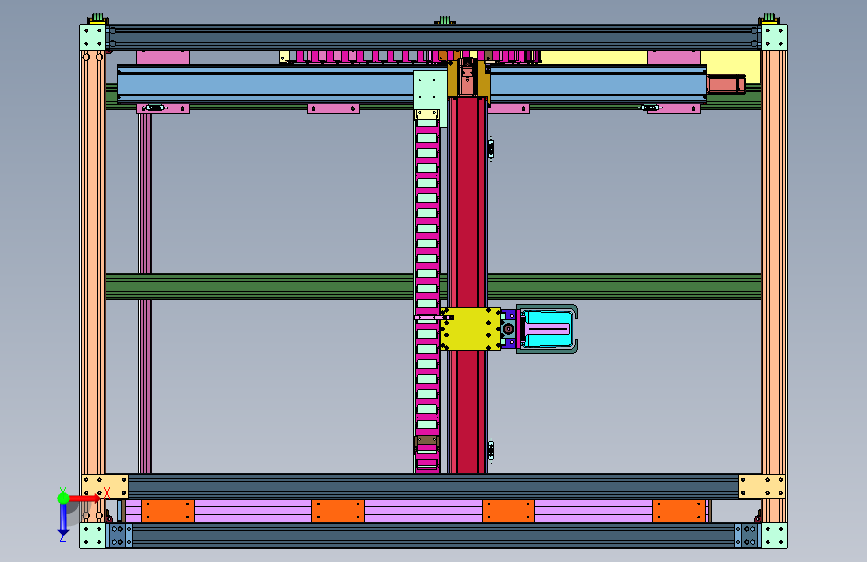
Task: Select the rightmost orange block on the violet rail
Action: pos(679,511)
